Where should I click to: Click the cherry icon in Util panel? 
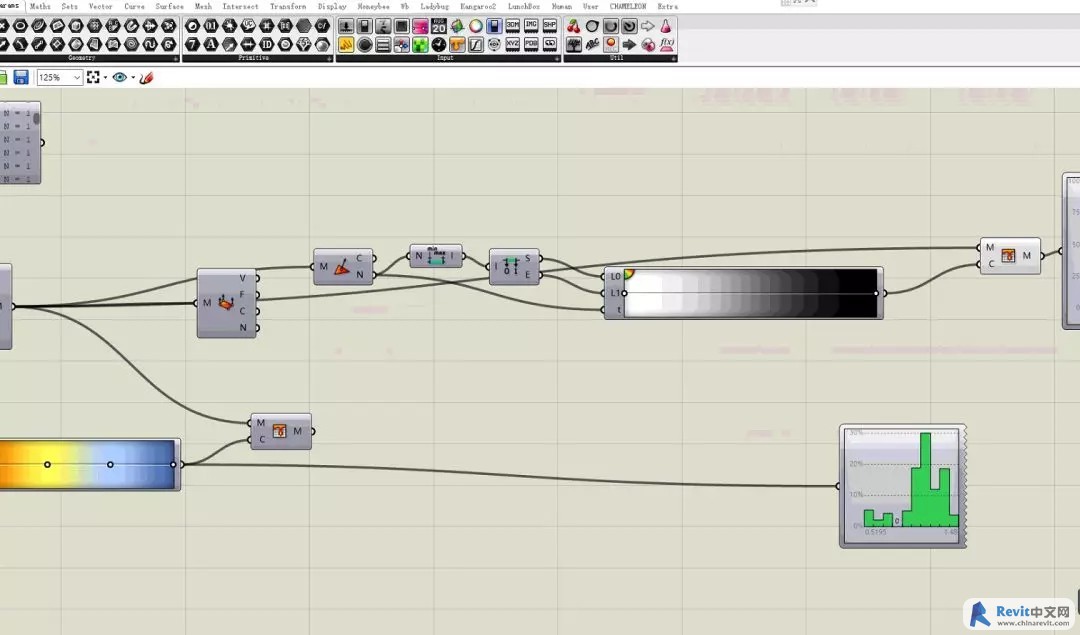(574, 26)
